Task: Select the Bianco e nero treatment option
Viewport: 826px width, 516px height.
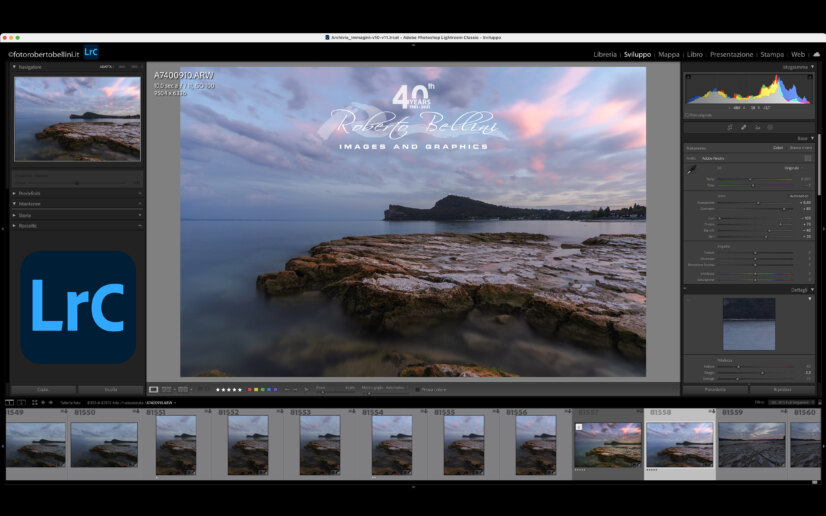Action: coord(800,148)
